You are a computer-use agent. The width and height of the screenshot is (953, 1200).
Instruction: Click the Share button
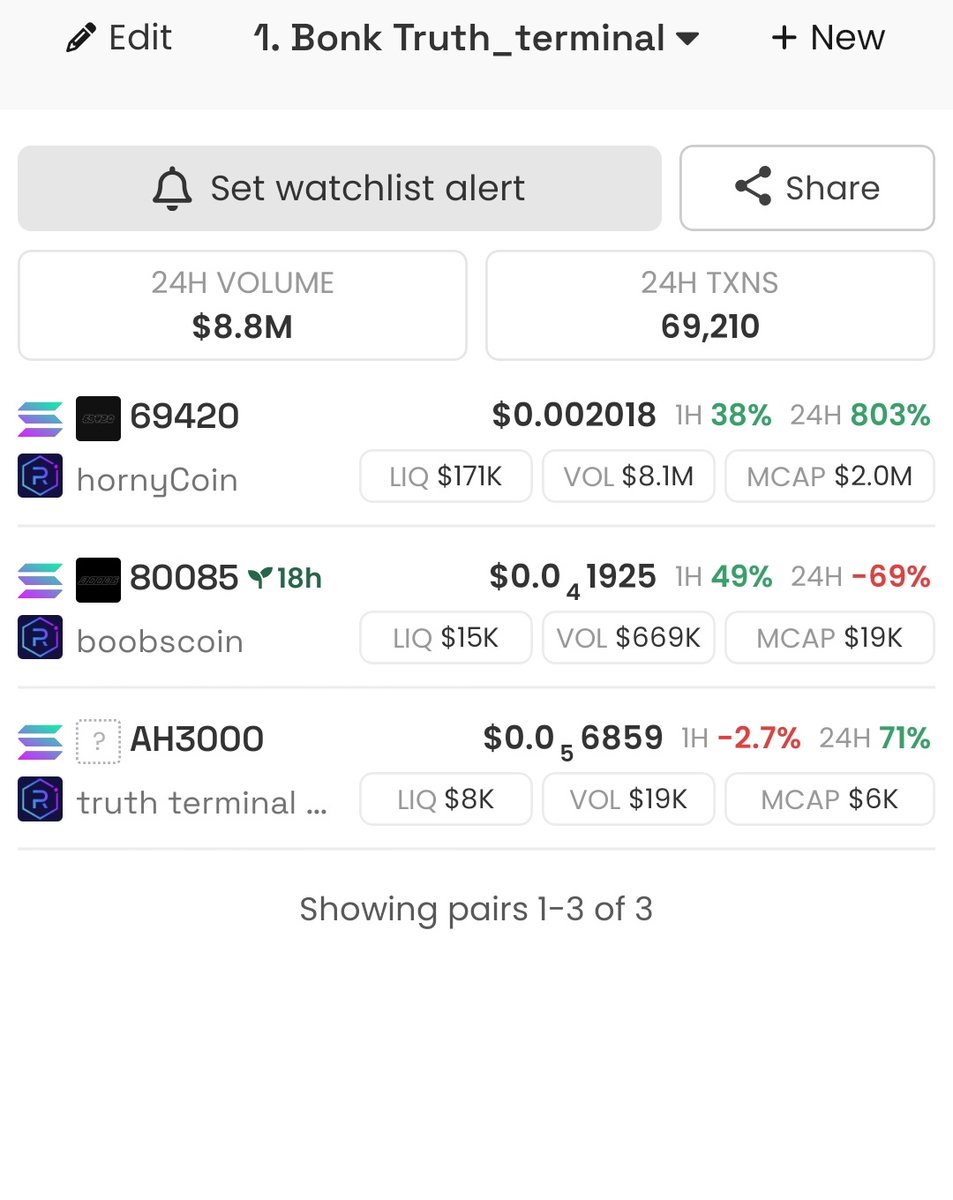(x=807, y=188)
